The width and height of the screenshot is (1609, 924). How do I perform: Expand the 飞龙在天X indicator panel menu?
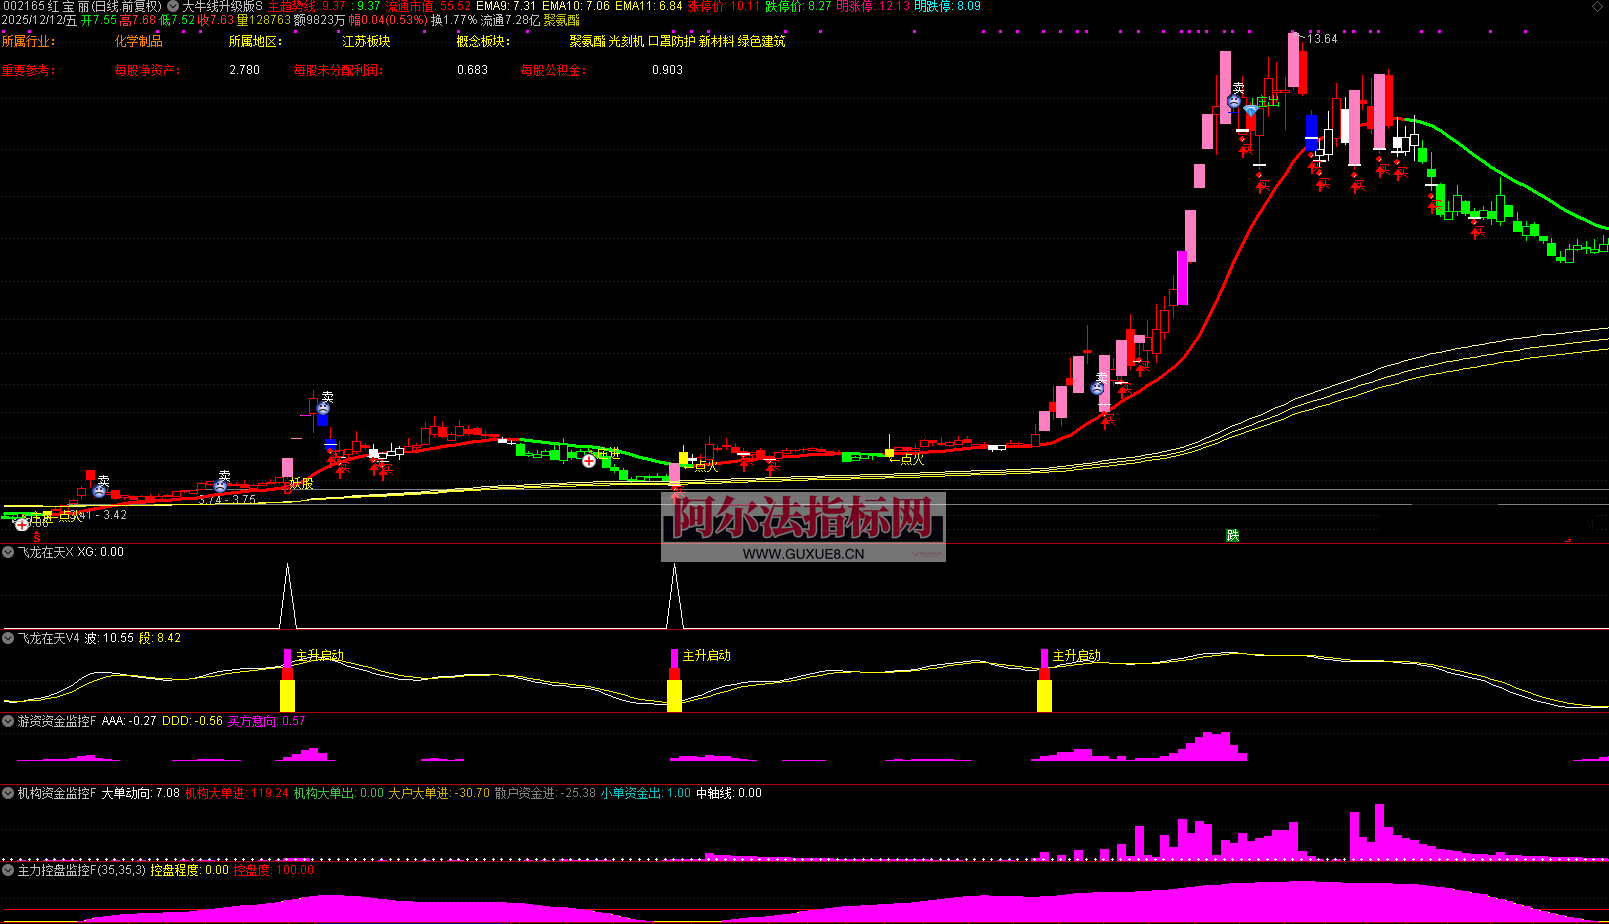tap(9, 552)
